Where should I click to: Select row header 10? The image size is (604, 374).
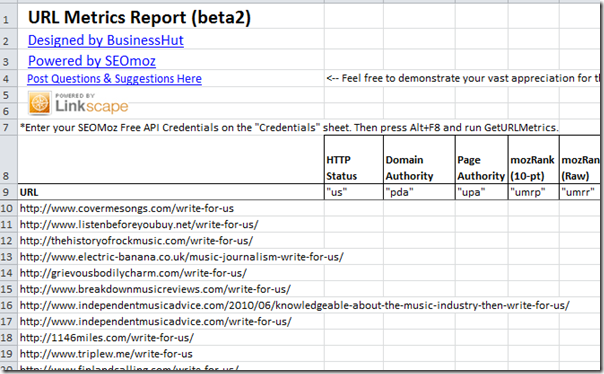point(8,208)
